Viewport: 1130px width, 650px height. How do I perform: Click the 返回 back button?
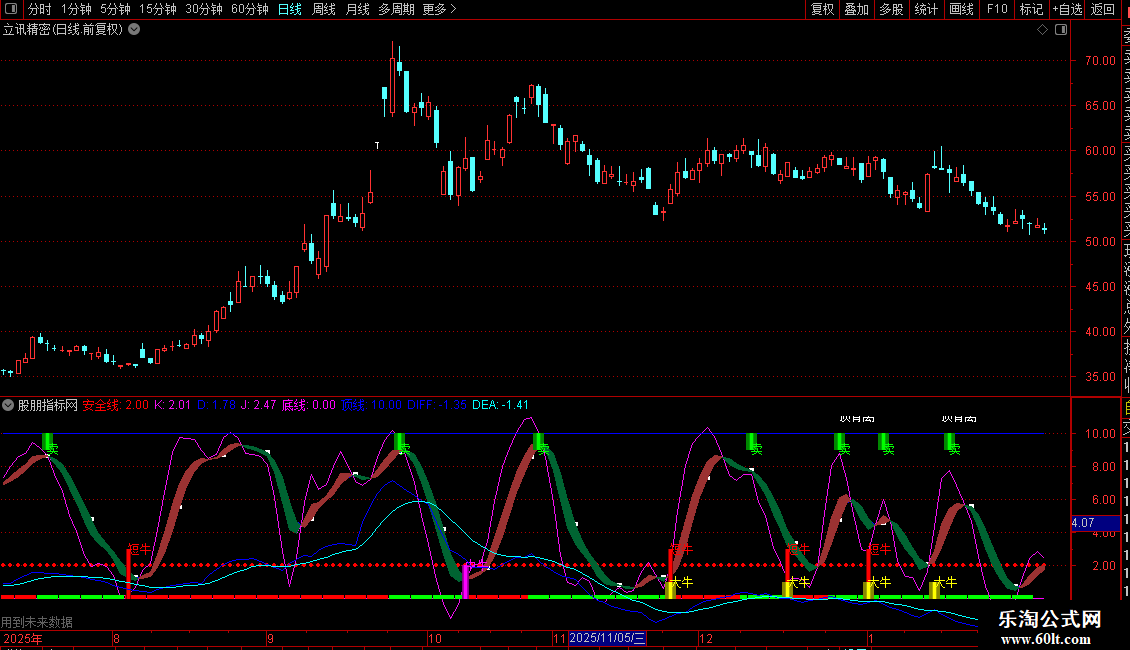[x=1102, y=9]
